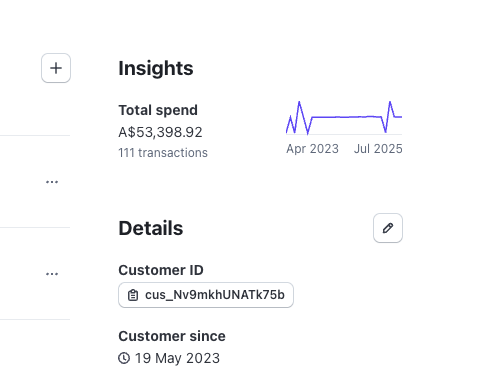
Task: Click the Customer ID label
Action: (x=161, y=270)
